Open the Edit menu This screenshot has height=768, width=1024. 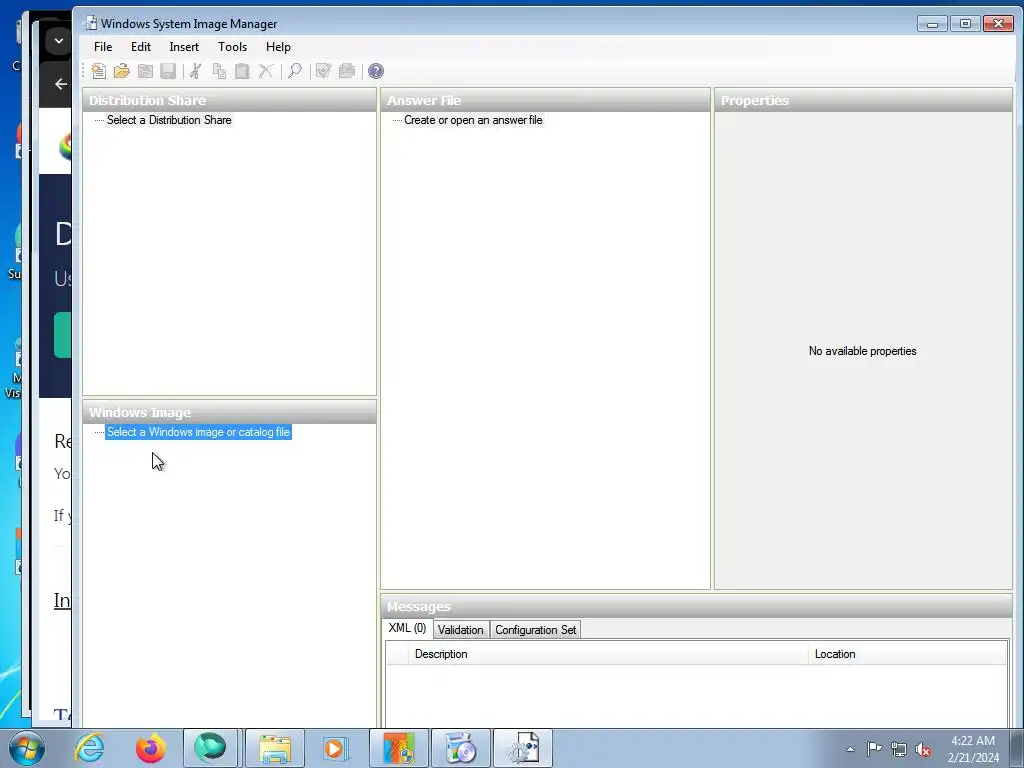pos(141,47)
